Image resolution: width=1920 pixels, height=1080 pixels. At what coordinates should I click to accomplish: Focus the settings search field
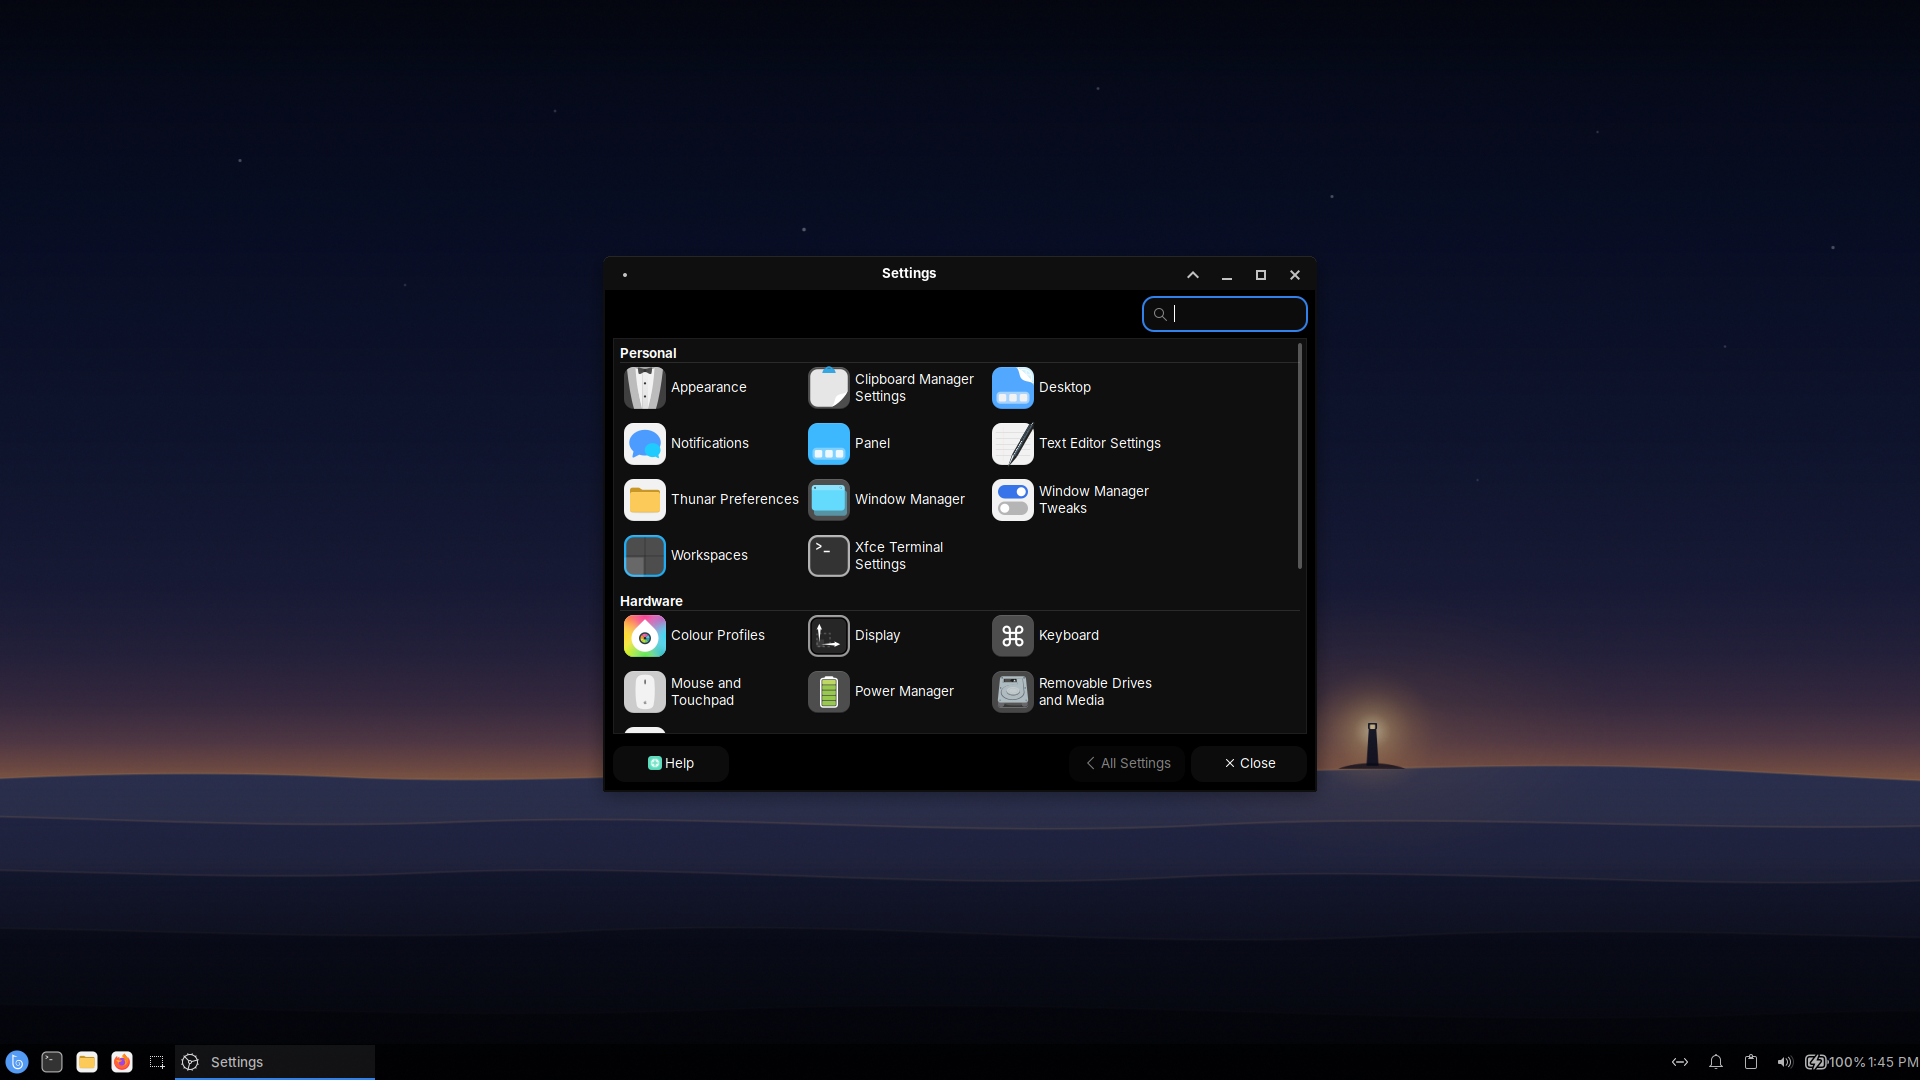(x=1224, y=314)
